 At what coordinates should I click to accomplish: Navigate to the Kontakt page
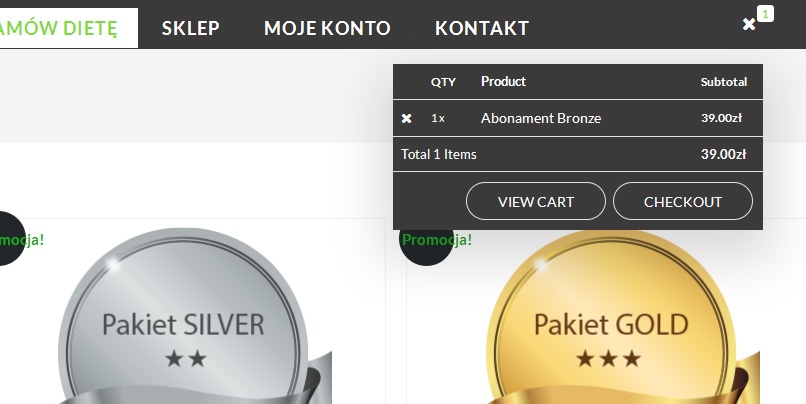click(x=482, y=28)
